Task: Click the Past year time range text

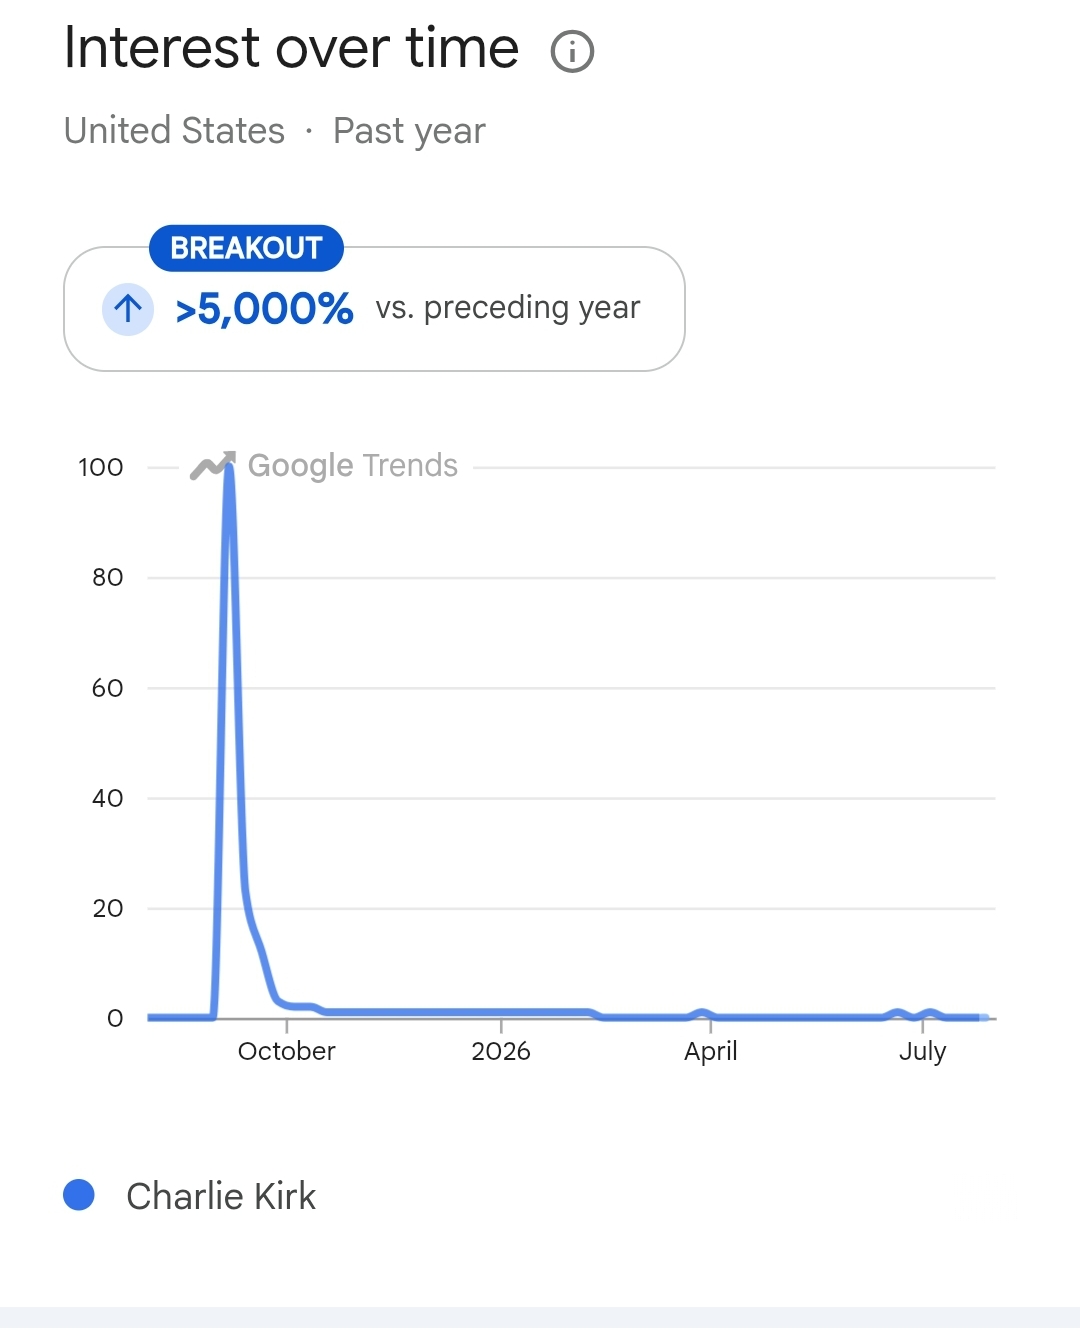Action: pos(409,132)
